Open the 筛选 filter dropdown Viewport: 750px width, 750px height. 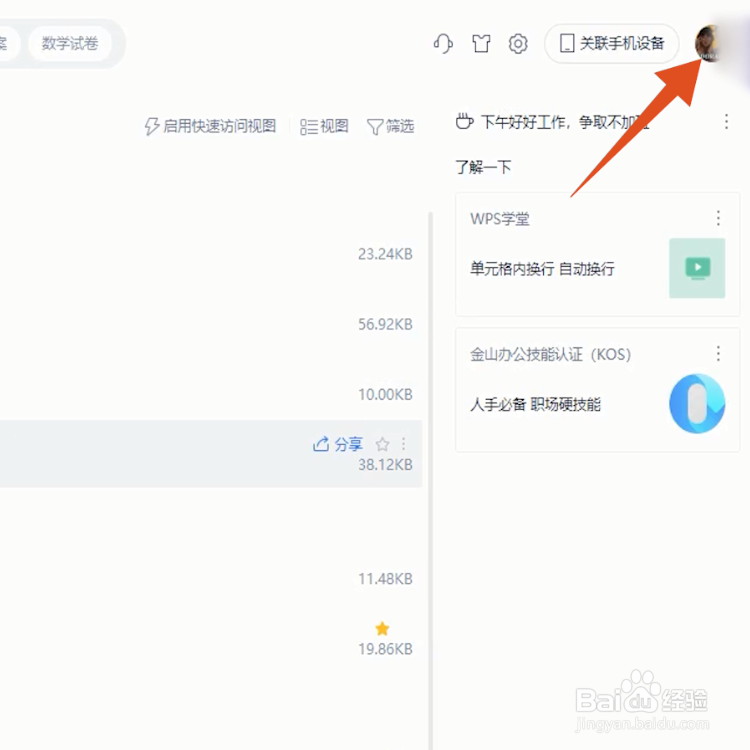tap(390, 126)
